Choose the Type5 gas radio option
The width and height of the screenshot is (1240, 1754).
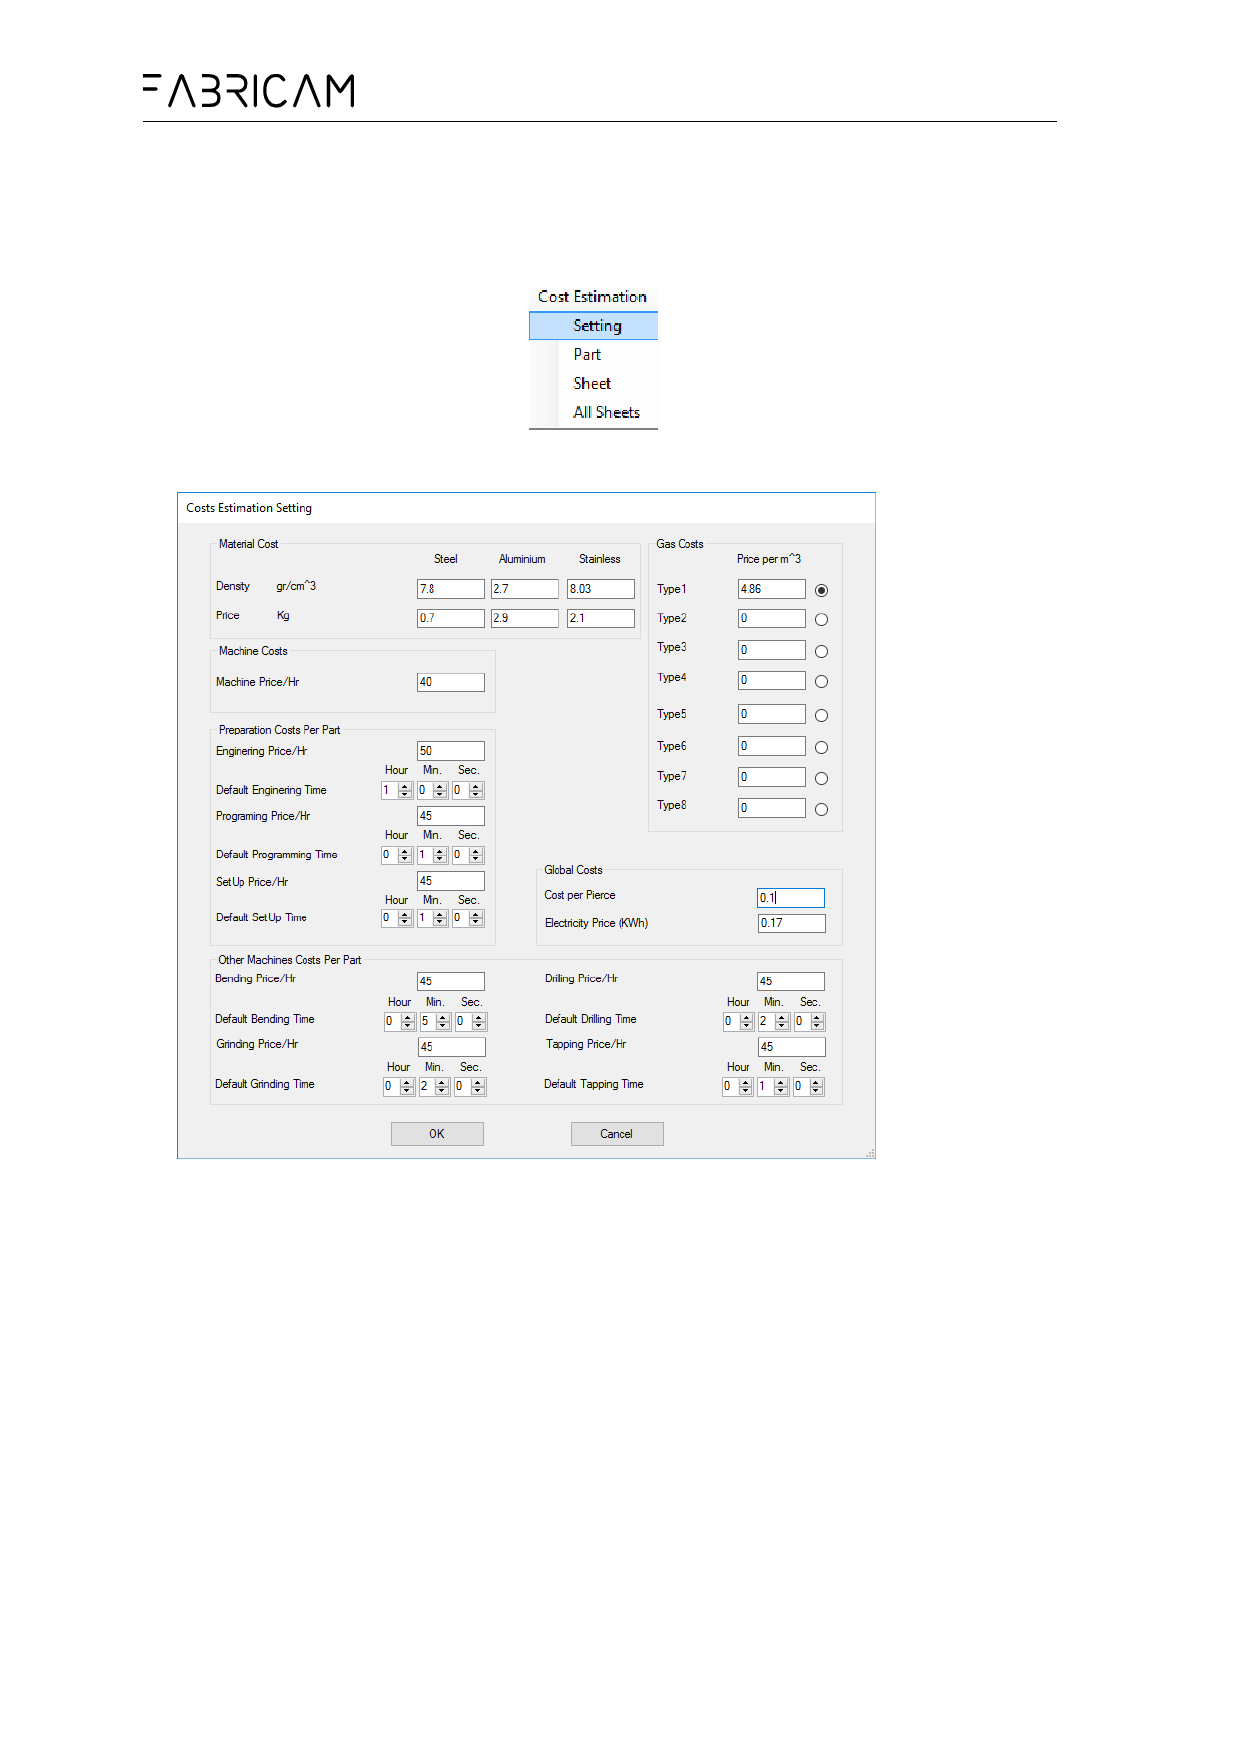[821, 716]
